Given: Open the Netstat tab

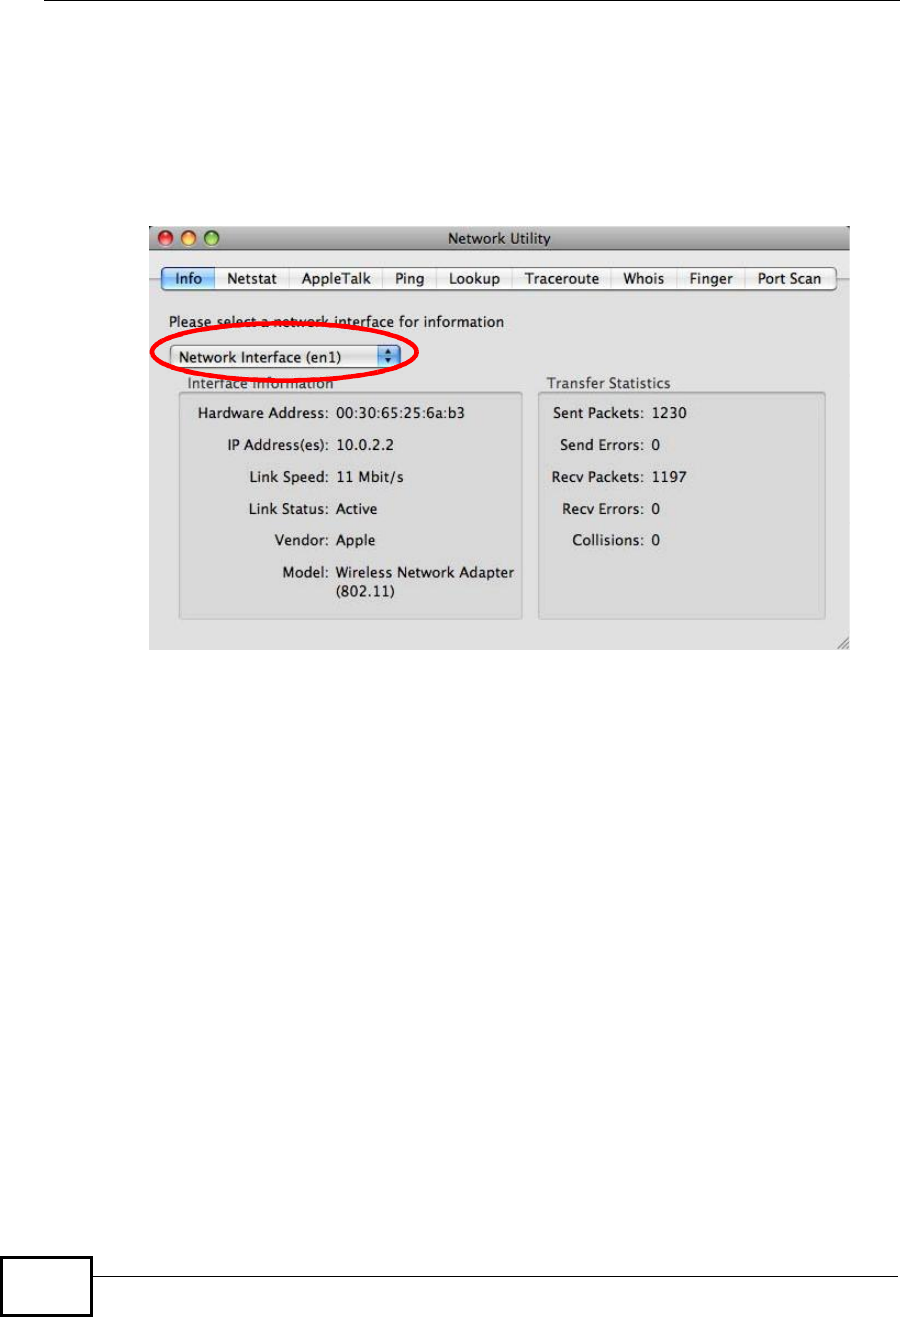Looking at the screenshot, I should (x=252, y=279).
